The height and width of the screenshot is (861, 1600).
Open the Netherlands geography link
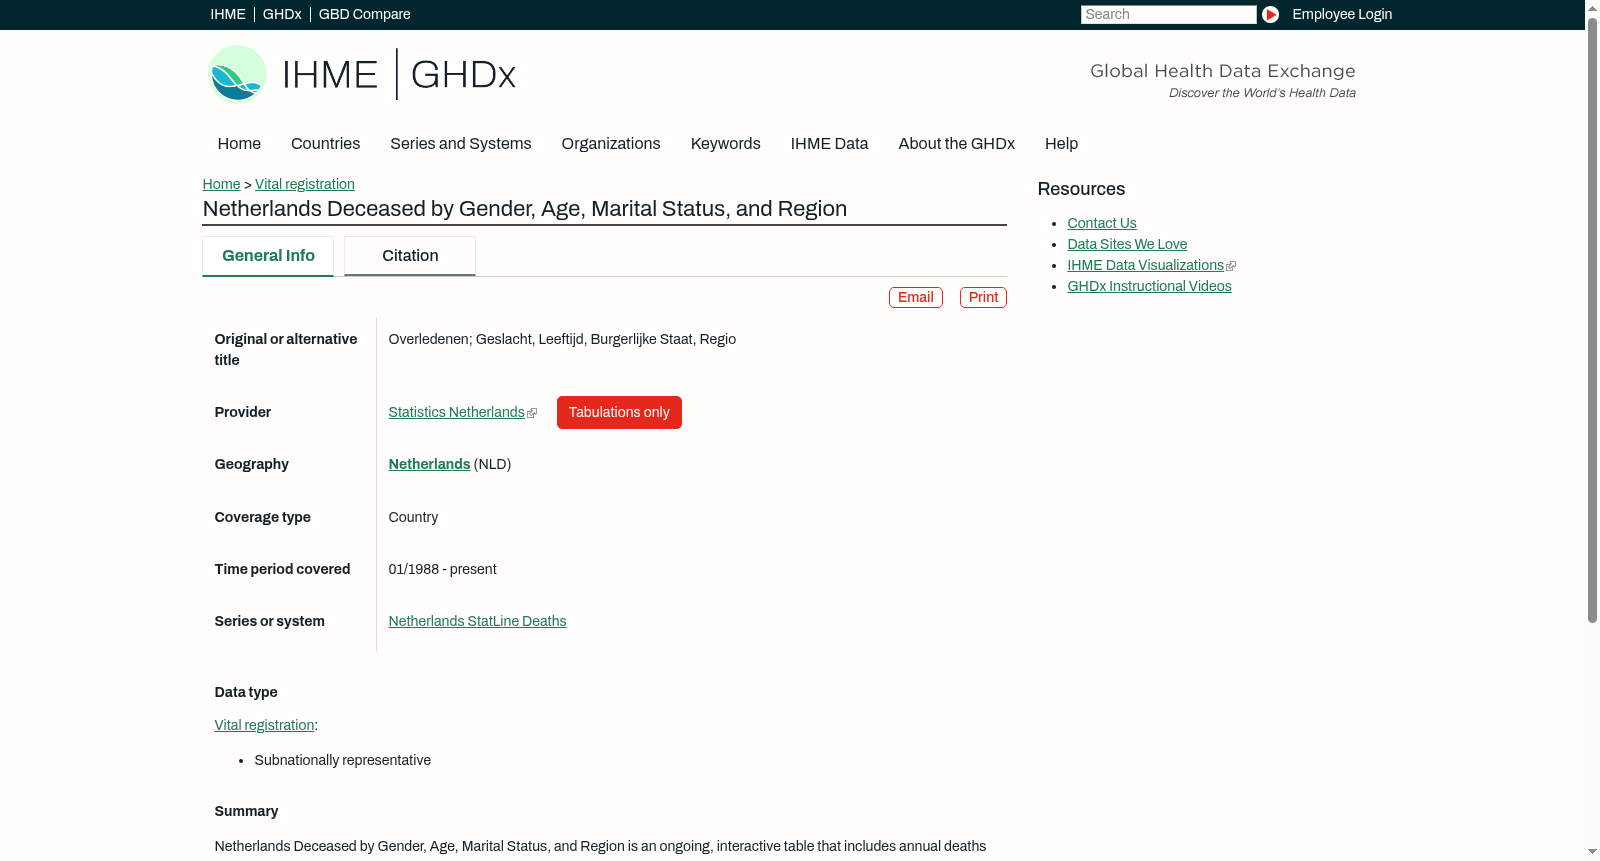click(x=429, y=464)
